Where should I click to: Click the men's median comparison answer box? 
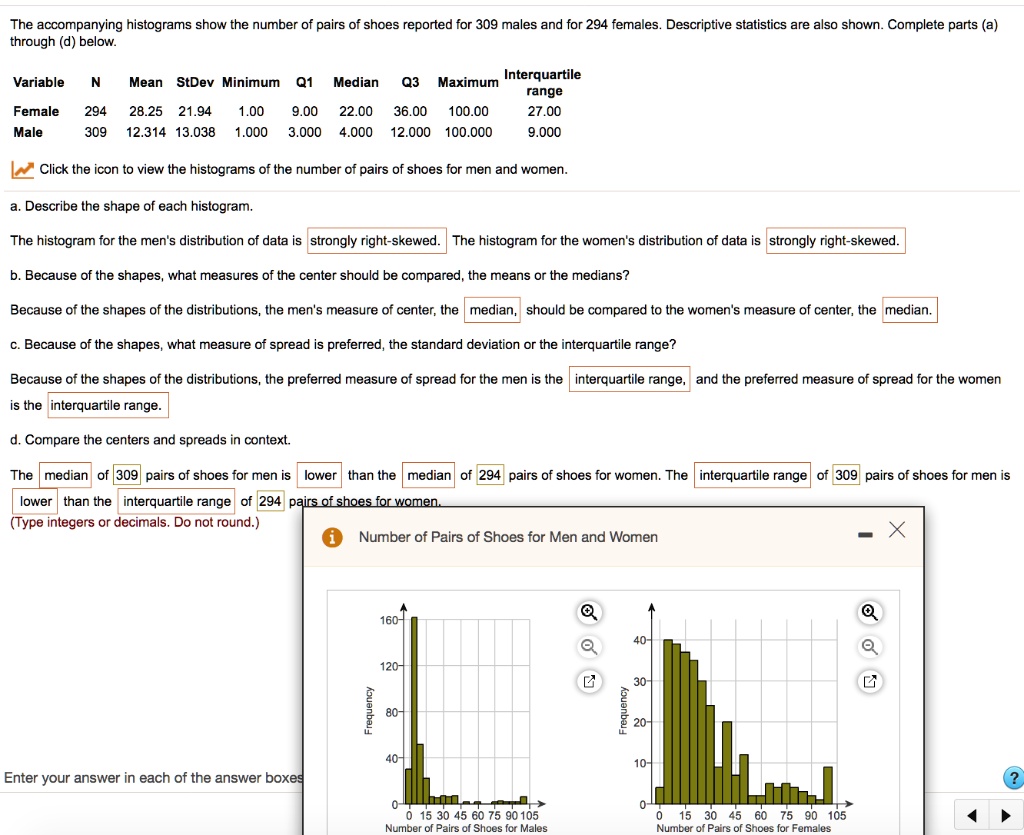(65, 474)
